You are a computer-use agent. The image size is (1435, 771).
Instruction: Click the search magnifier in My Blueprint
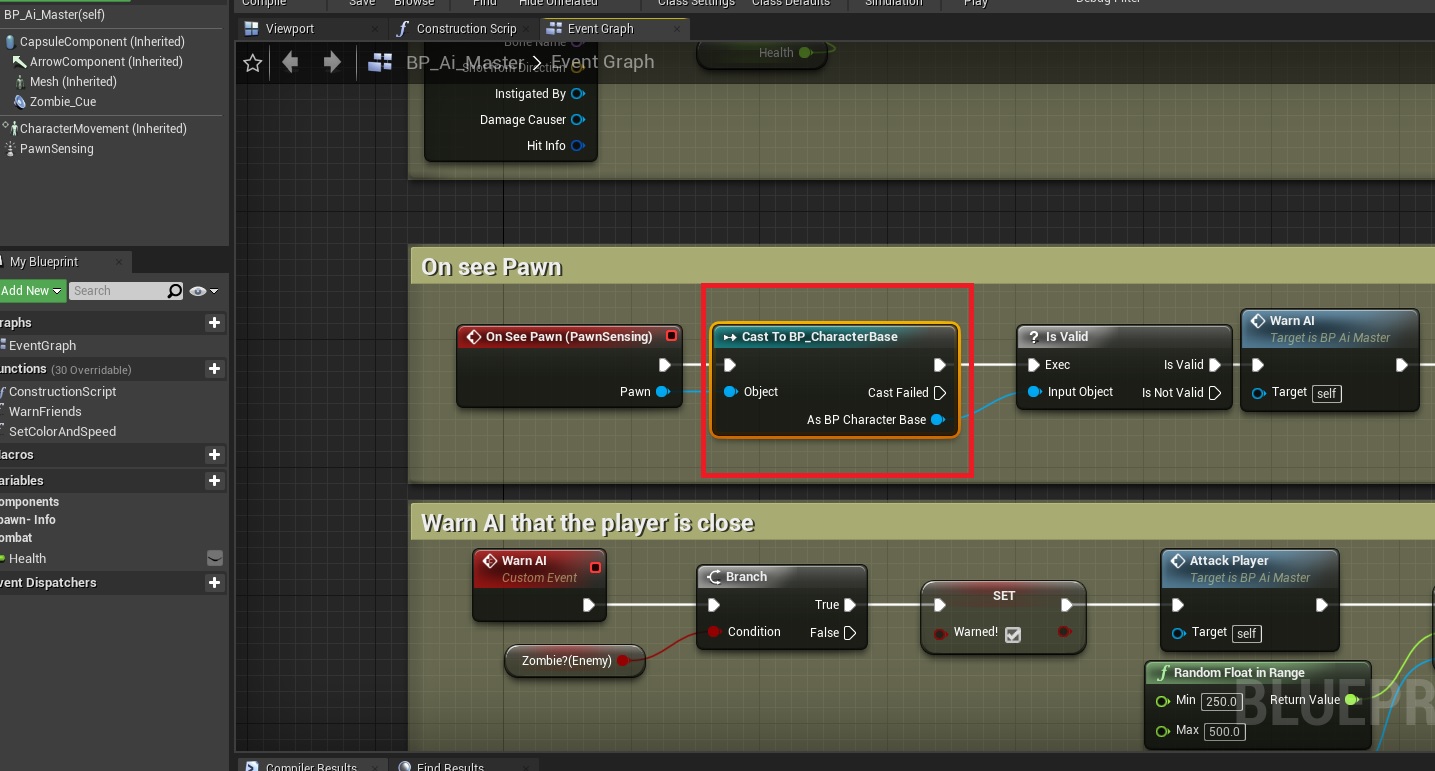(x=175, y=291)
